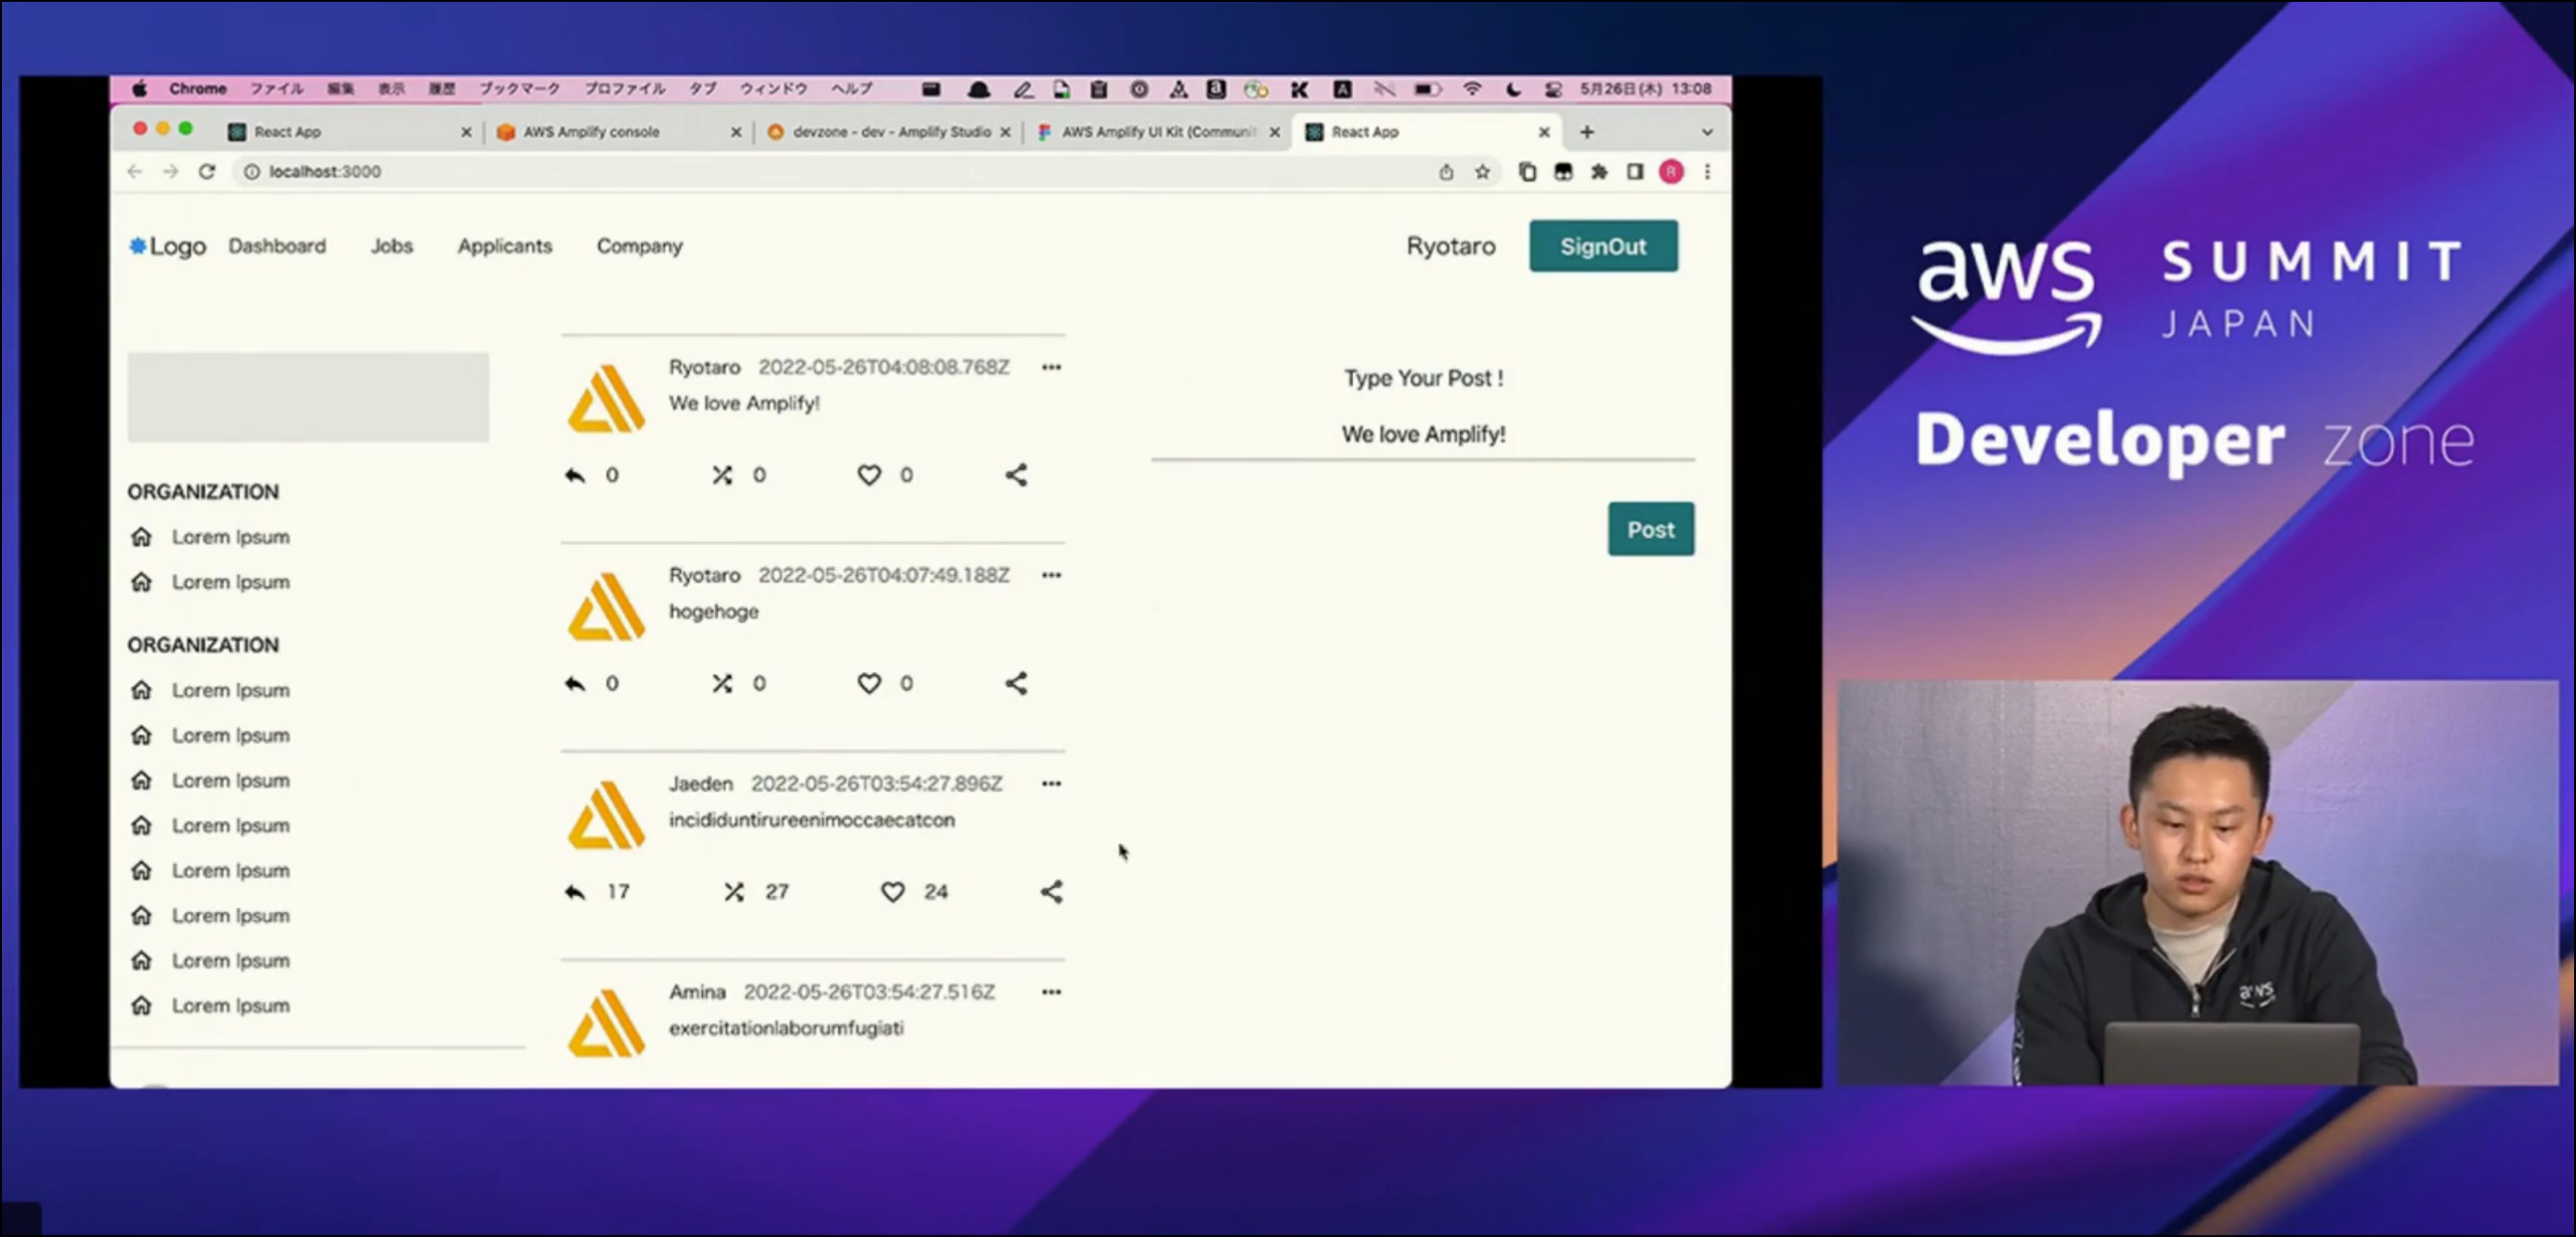
Task: Reload the page using refresh icon
Action: (x=207, y=172)
